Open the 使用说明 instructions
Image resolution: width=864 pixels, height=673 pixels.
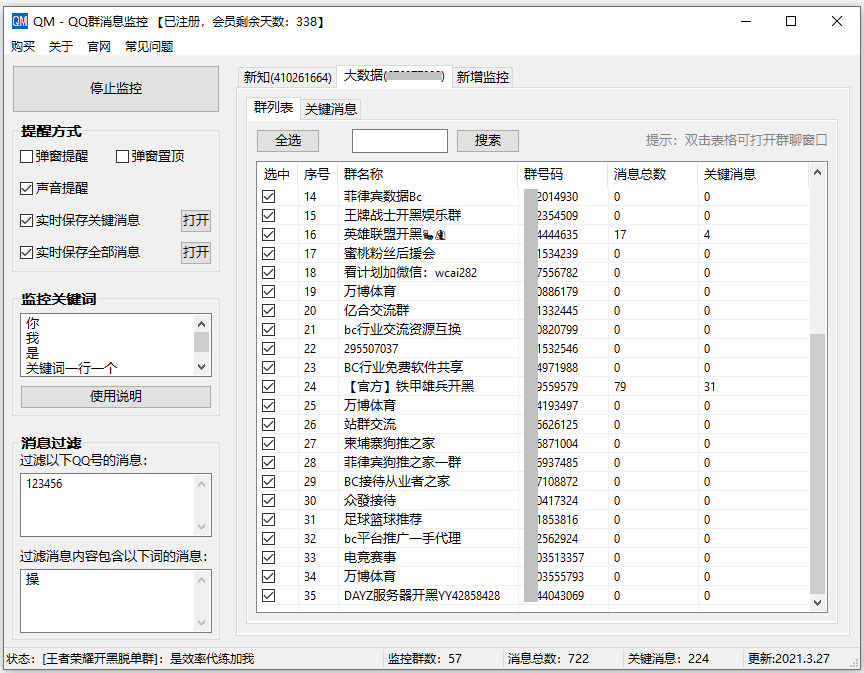point(116,396)
